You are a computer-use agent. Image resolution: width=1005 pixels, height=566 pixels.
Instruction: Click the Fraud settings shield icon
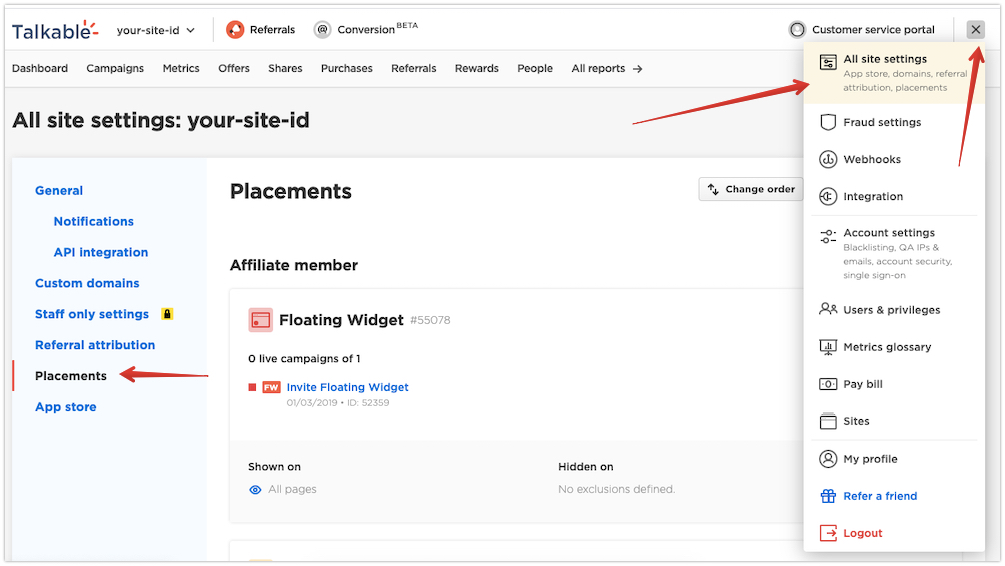click(828, 122)
